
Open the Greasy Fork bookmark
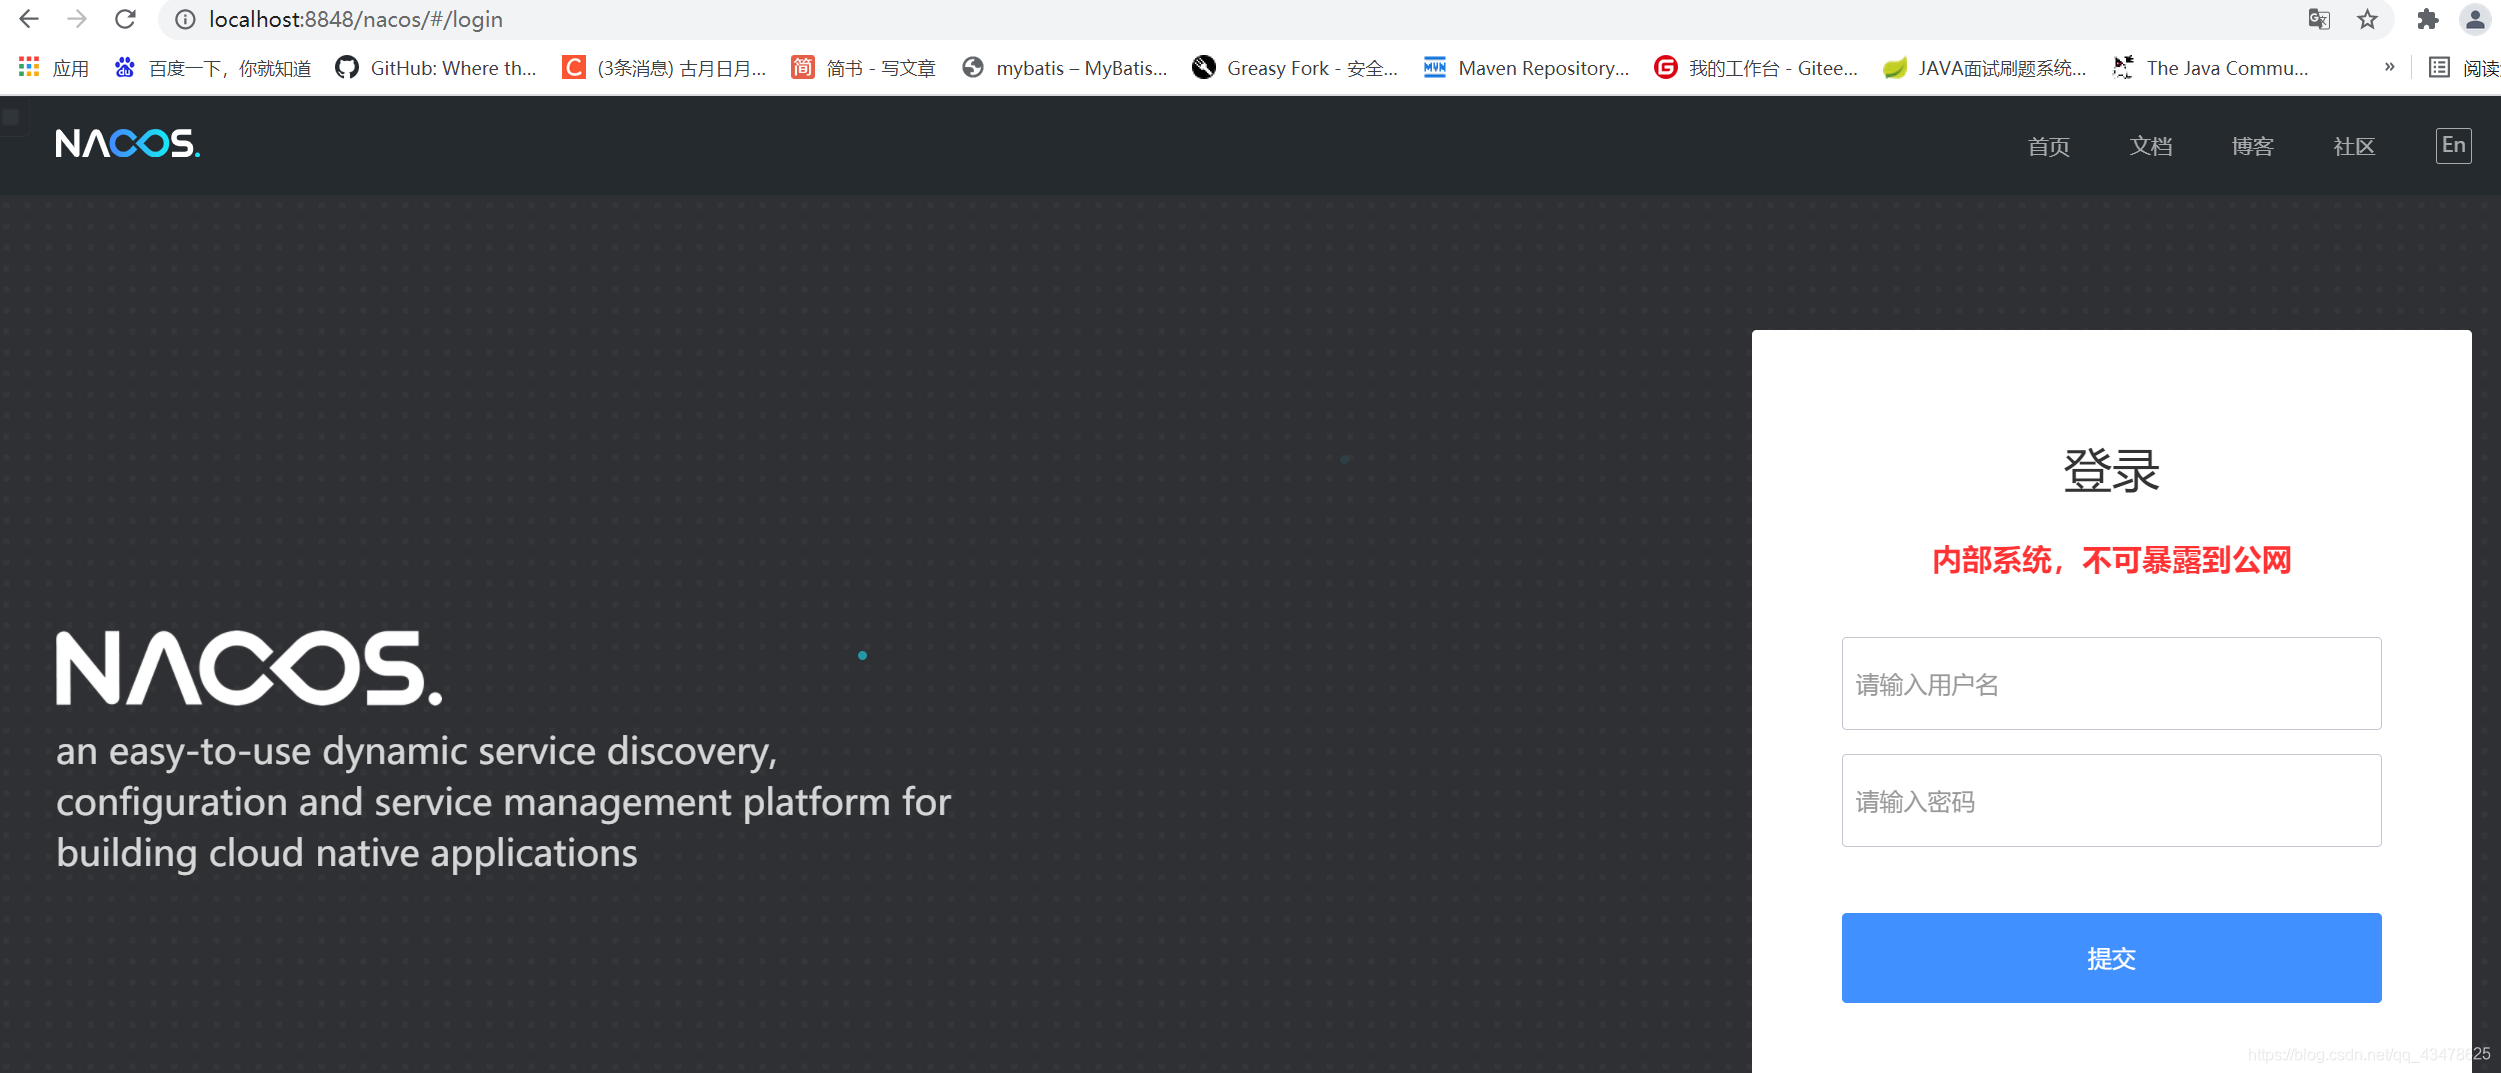coord(1295,68)
